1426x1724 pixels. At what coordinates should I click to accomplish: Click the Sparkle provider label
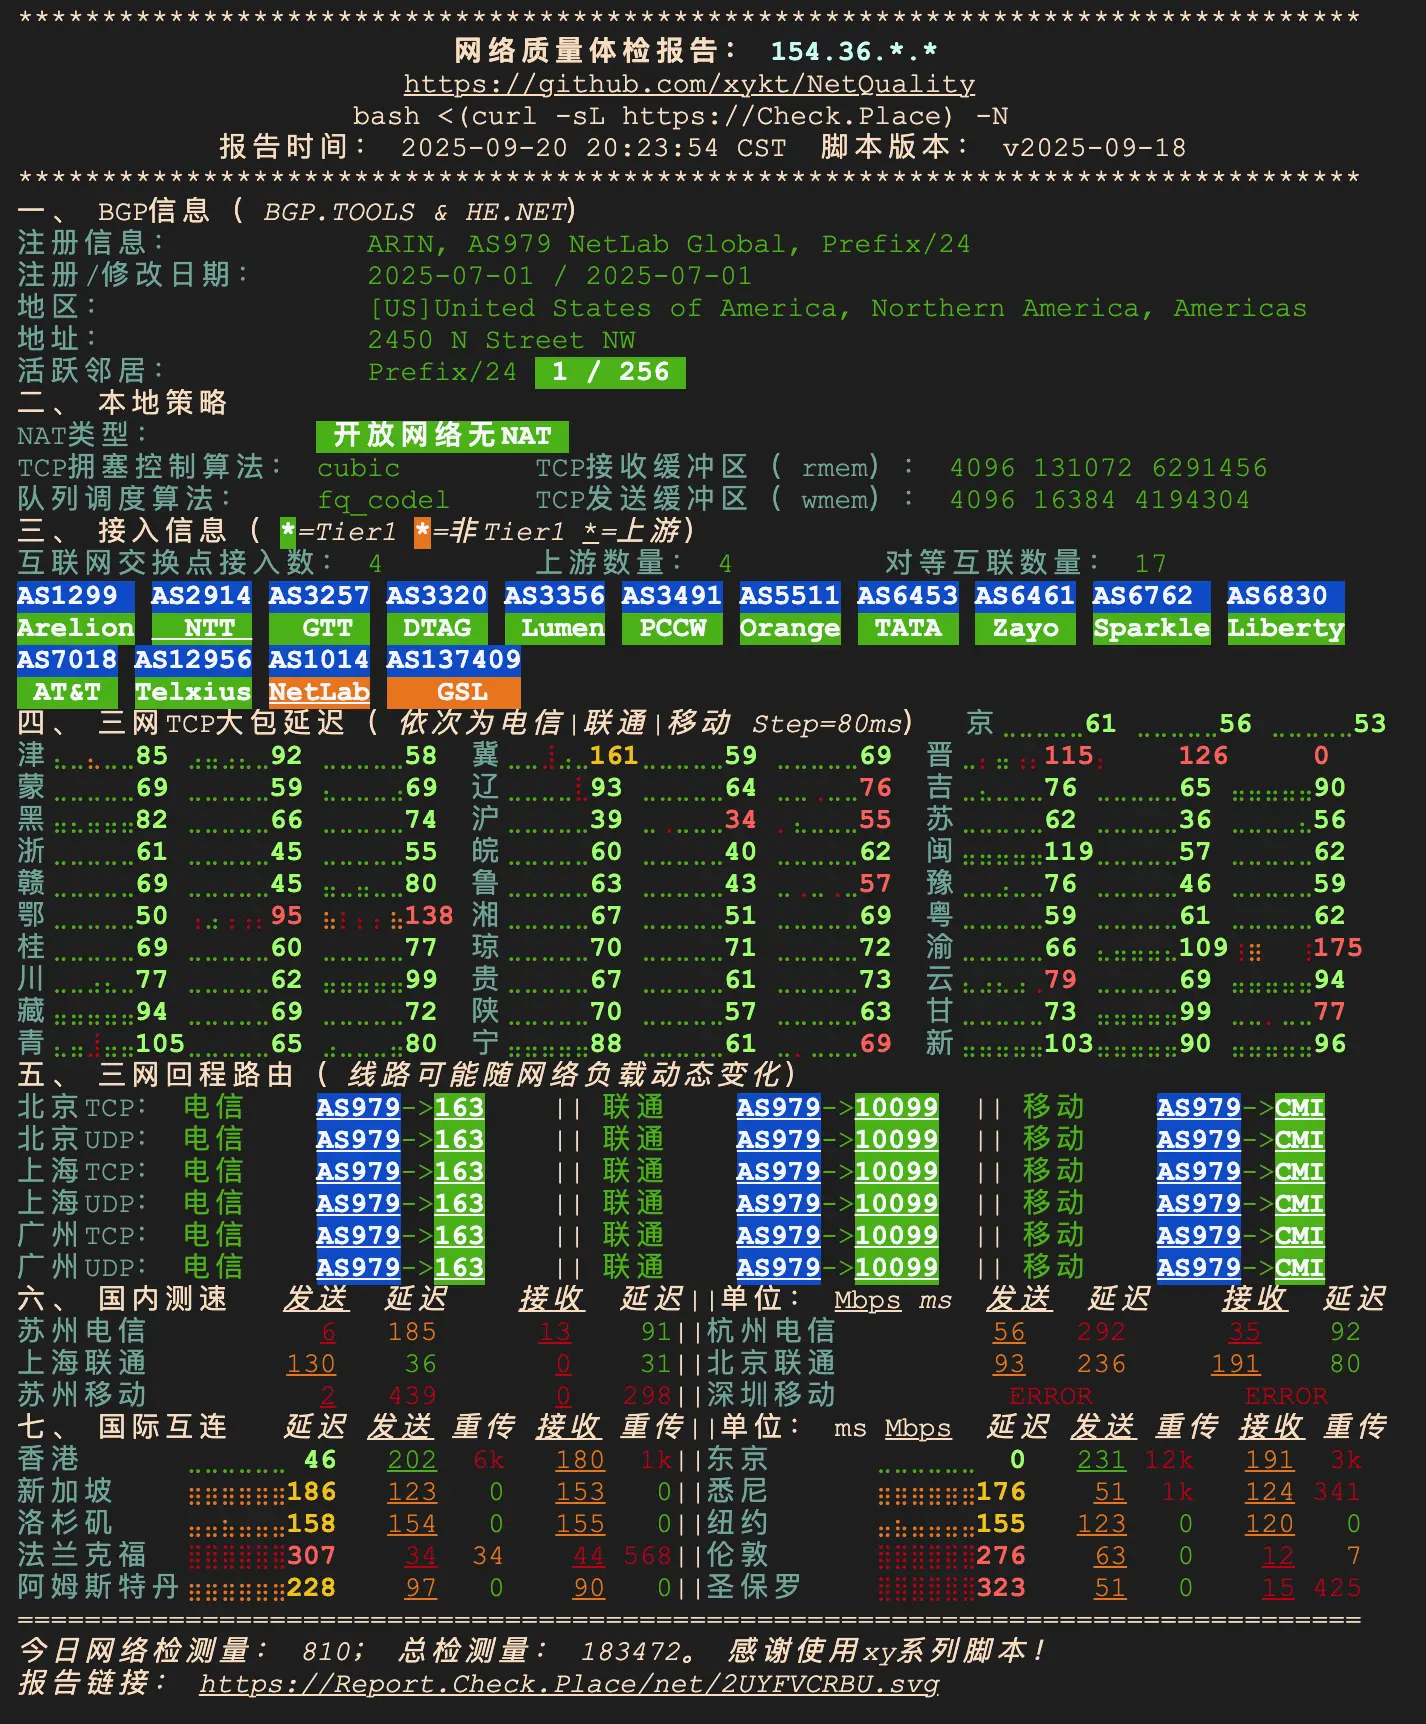tap(1151, 628)
